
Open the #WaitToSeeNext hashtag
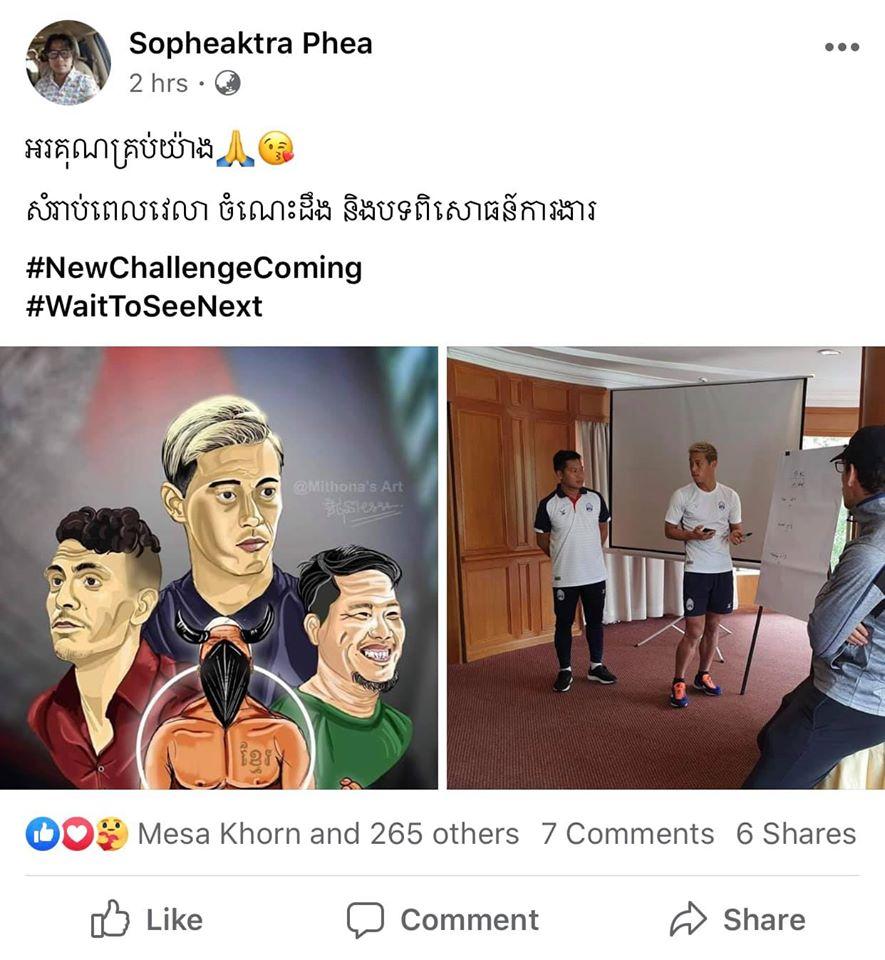[144, 306]
